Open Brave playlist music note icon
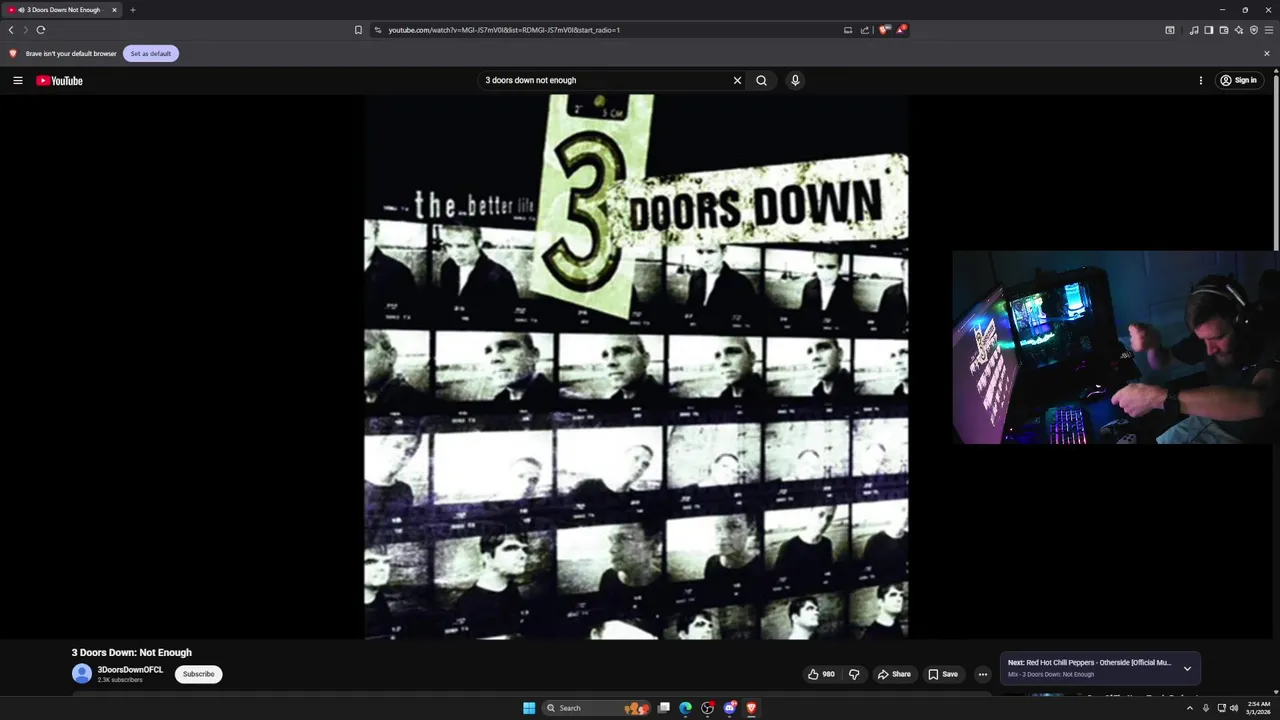 pyautogui.click(x=1194, y=30)
